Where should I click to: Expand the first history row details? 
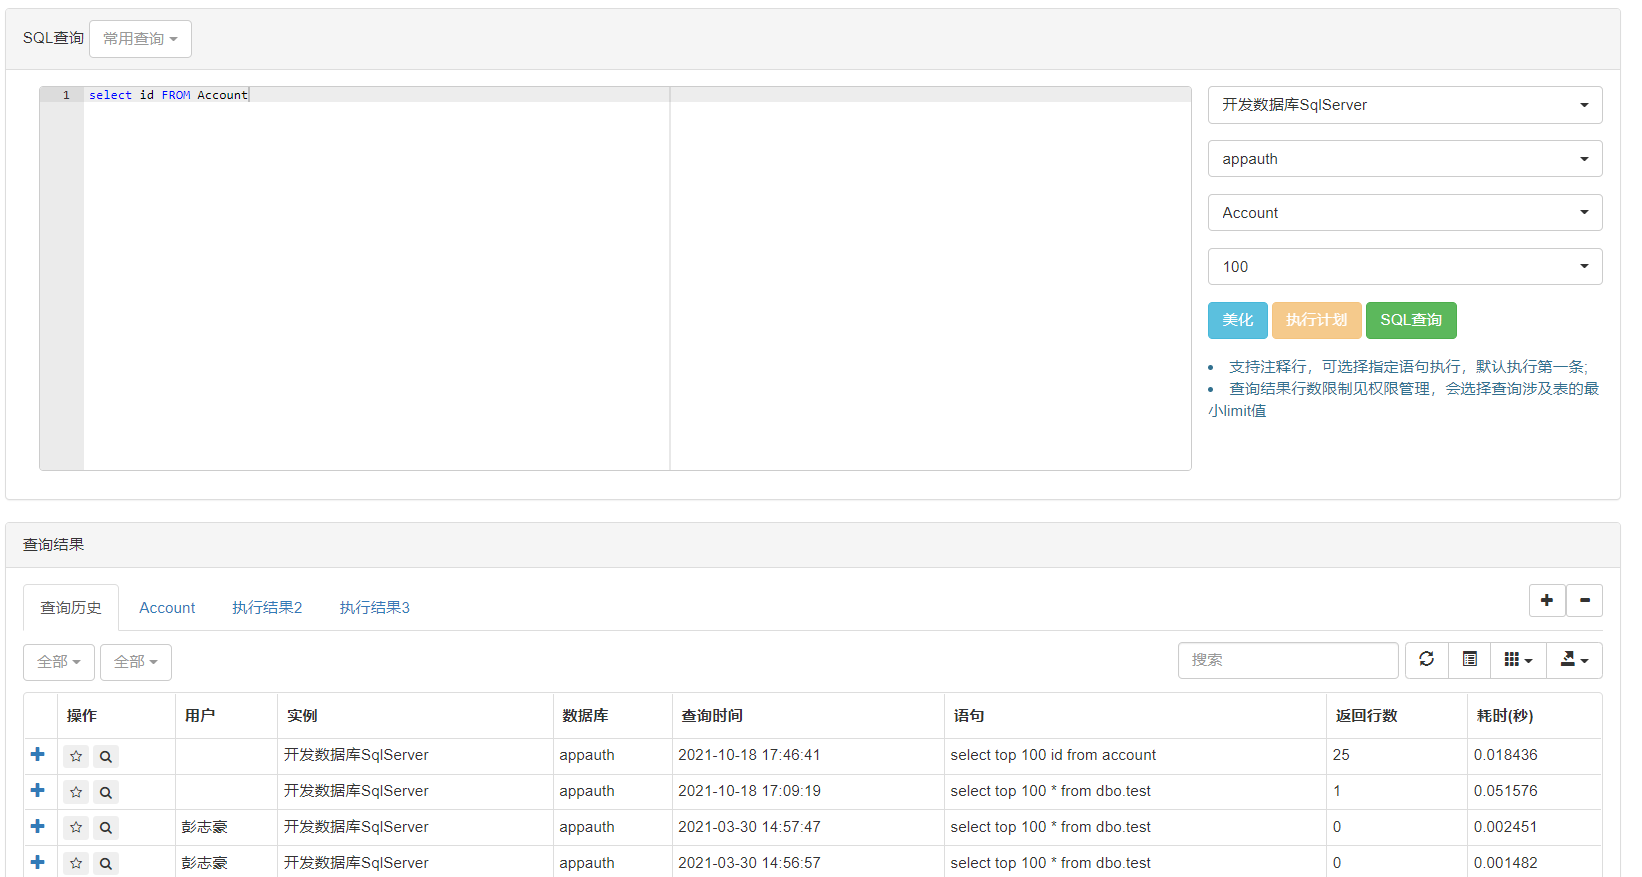click(x=38, y=755)
